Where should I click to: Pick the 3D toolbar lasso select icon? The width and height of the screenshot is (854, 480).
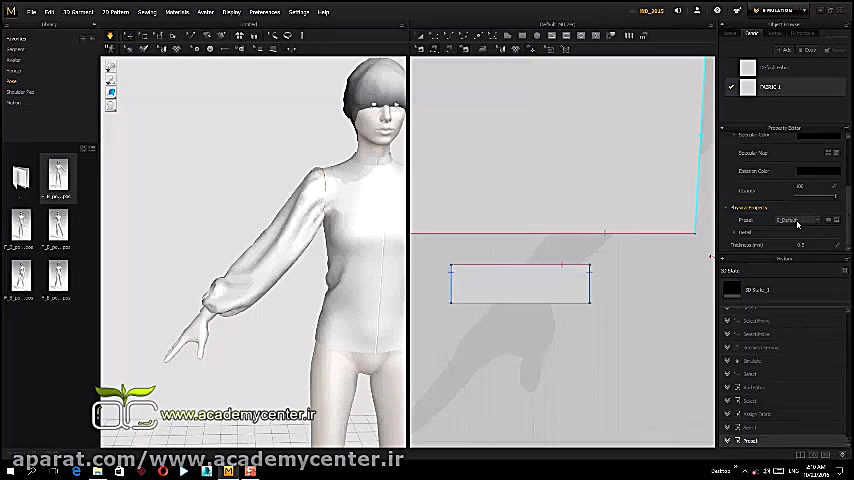288,35
